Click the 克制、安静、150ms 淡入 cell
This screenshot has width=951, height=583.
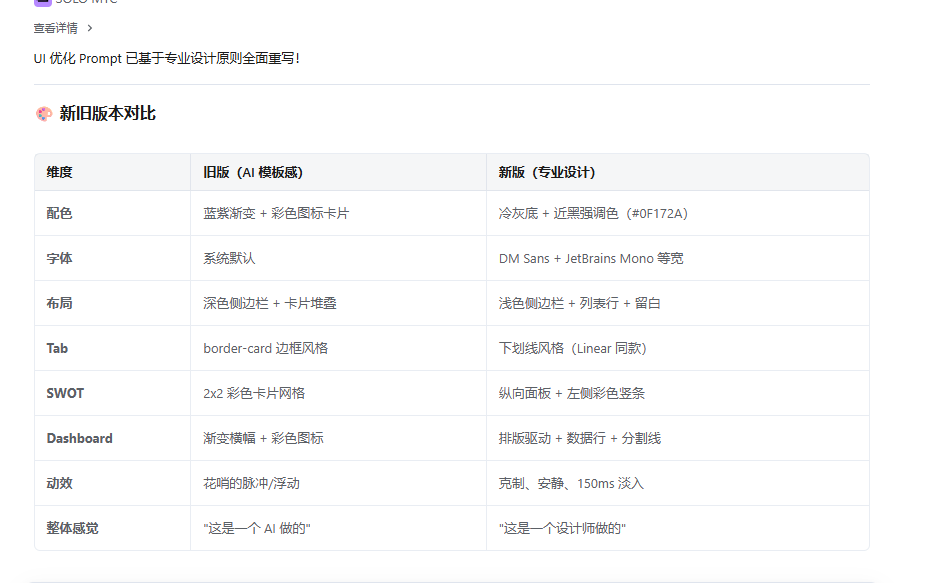pyautogui.click(x=571, y=483)
